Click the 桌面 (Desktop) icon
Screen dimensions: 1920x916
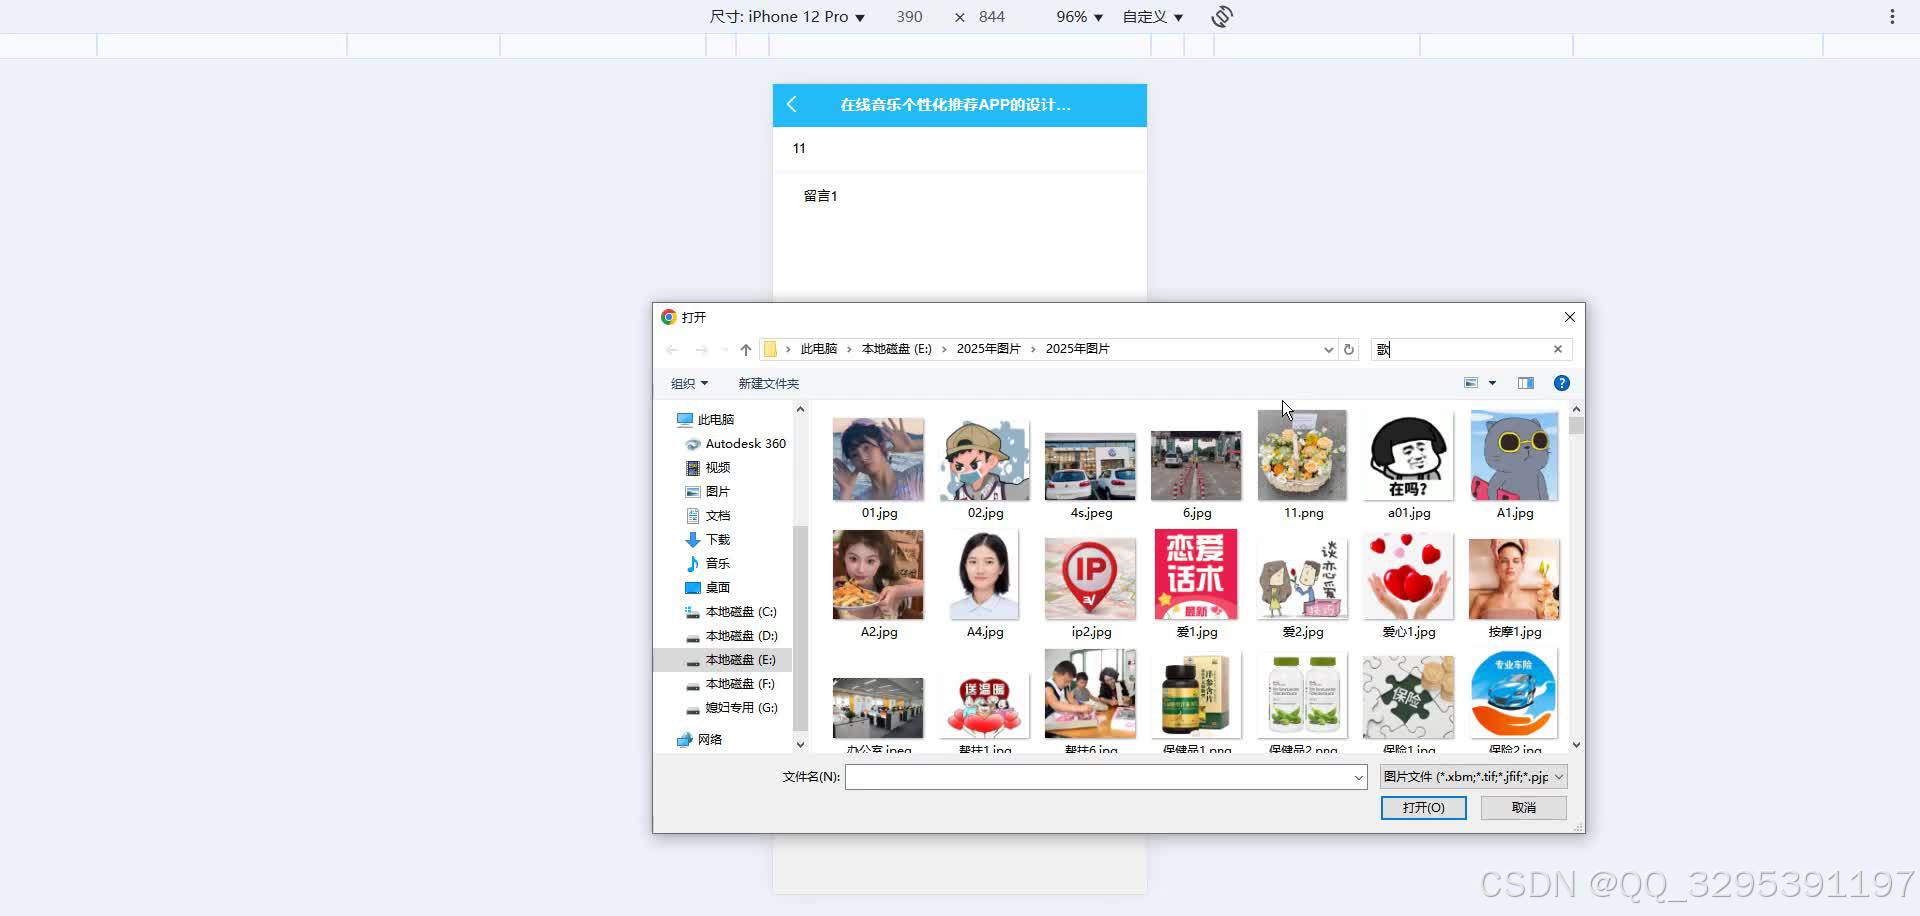click(x=693, y=587)
